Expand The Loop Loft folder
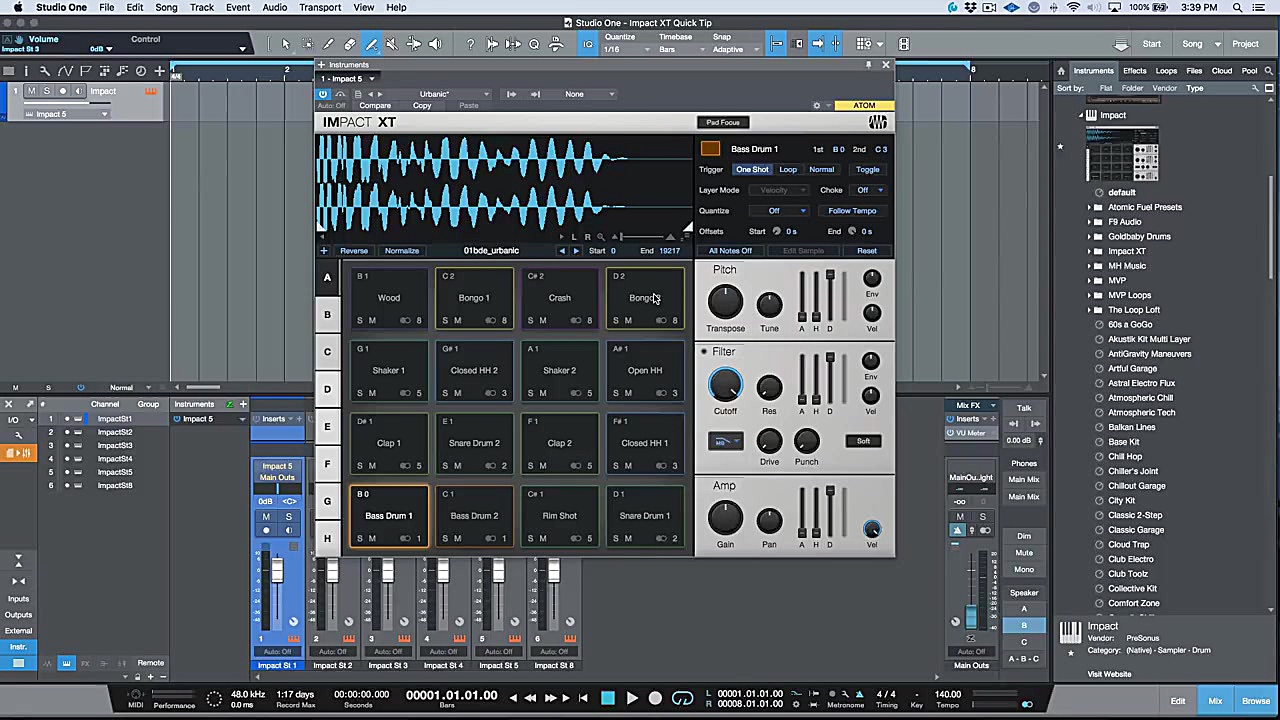Viewport: 1280px width, 720px height. pos(1090,310)
